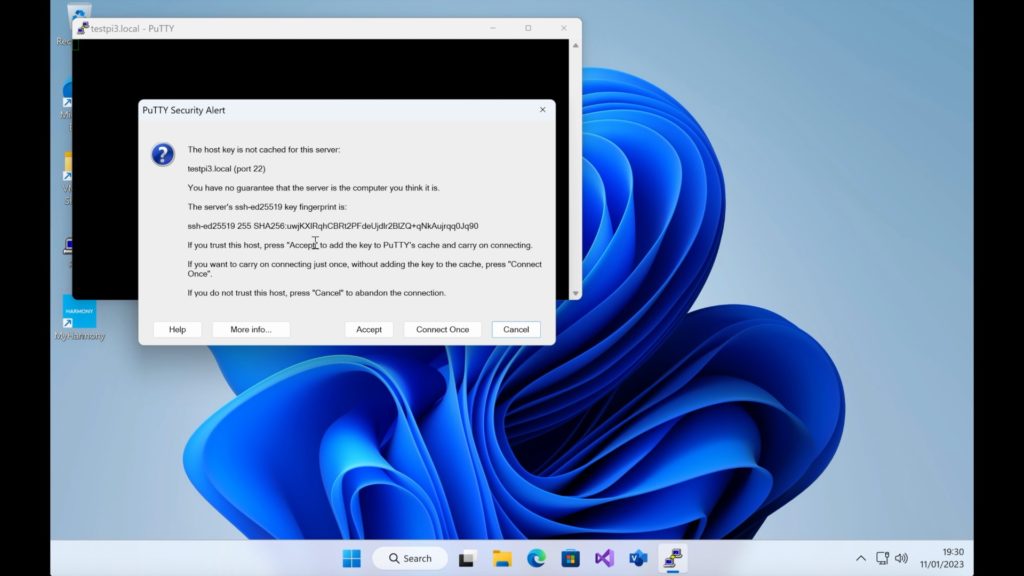Viewport: 1024px width, 576px height.
Task: Open the PuTTY window system menu icon
Action: tap(83, 28)
